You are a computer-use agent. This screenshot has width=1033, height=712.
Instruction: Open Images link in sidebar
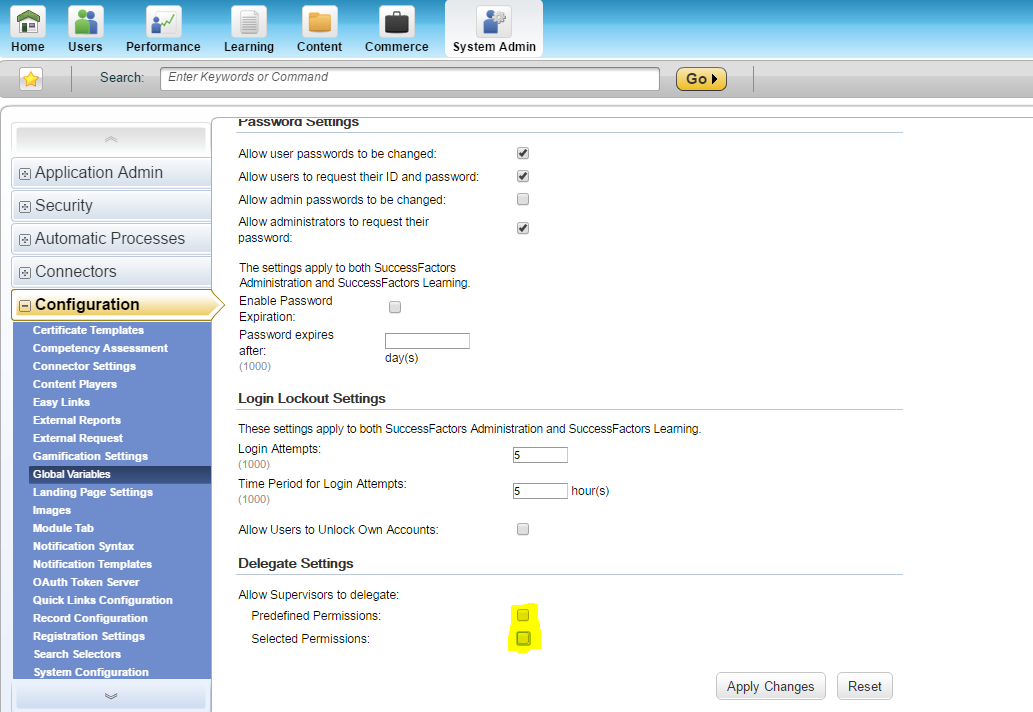52,510
